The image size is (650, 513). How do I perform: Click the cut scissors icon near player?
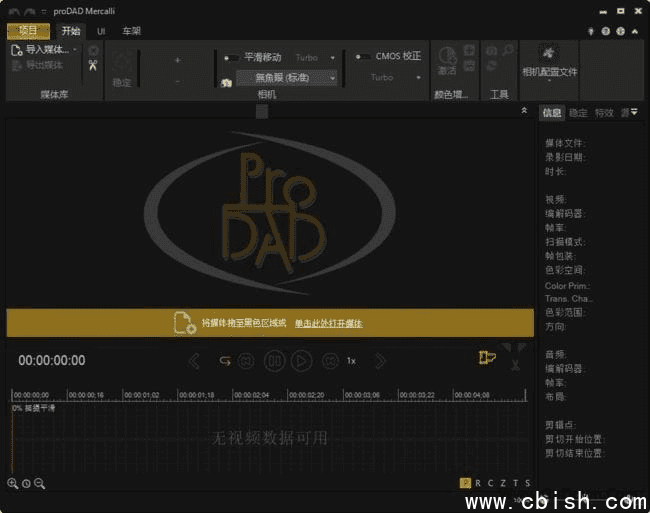tap(515, 365)
